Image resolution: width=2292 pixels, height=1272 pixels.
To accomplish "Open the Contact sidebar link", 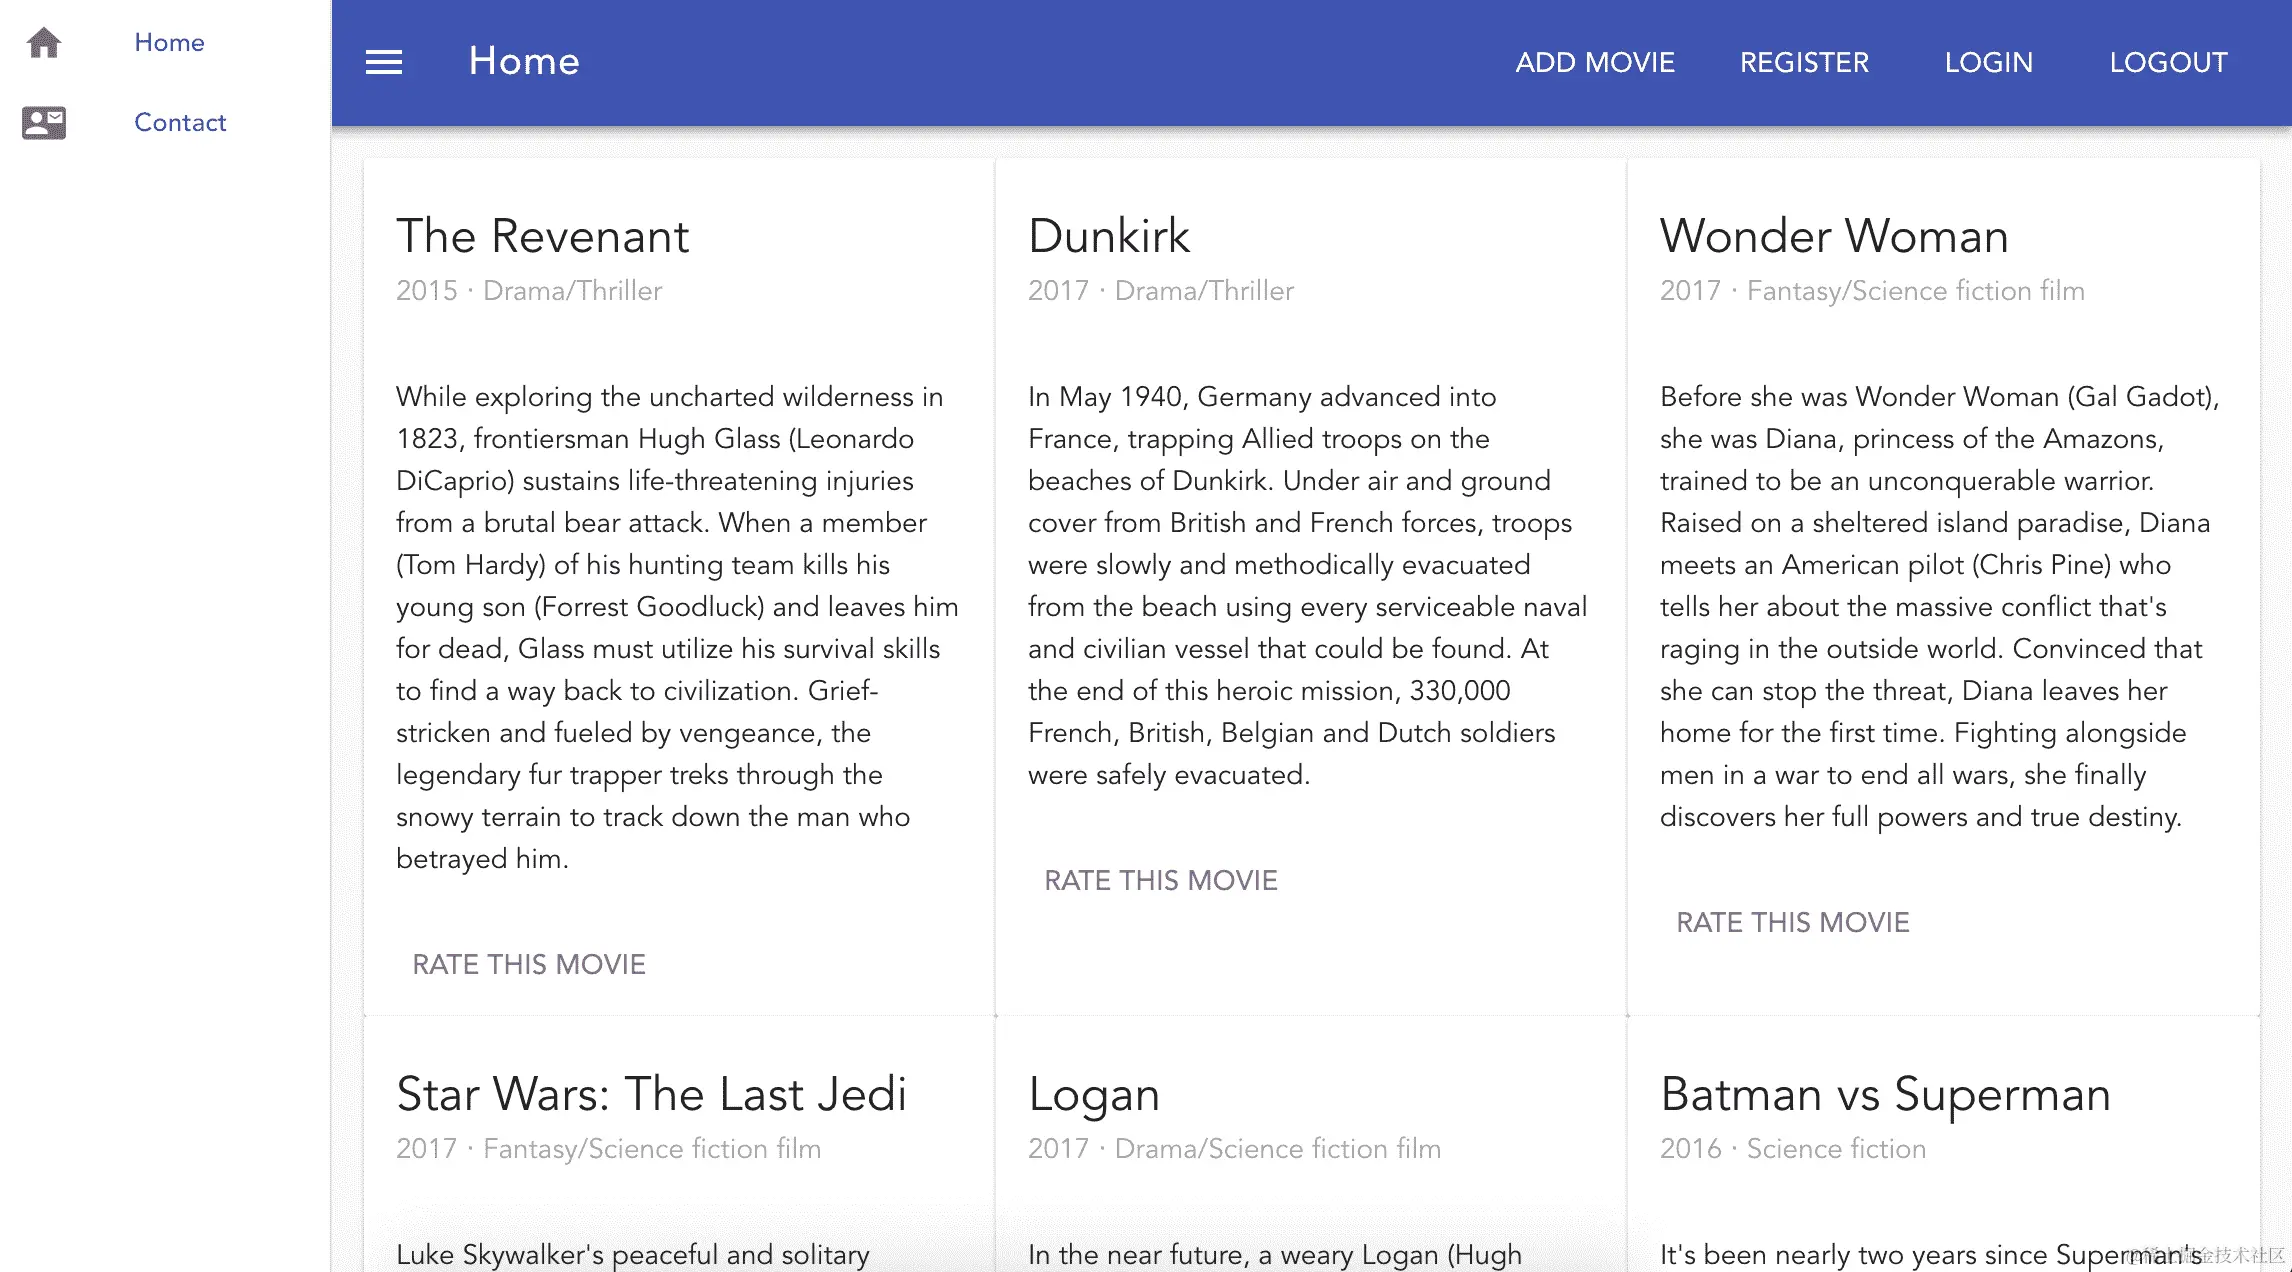I will (x=180, y=122).
